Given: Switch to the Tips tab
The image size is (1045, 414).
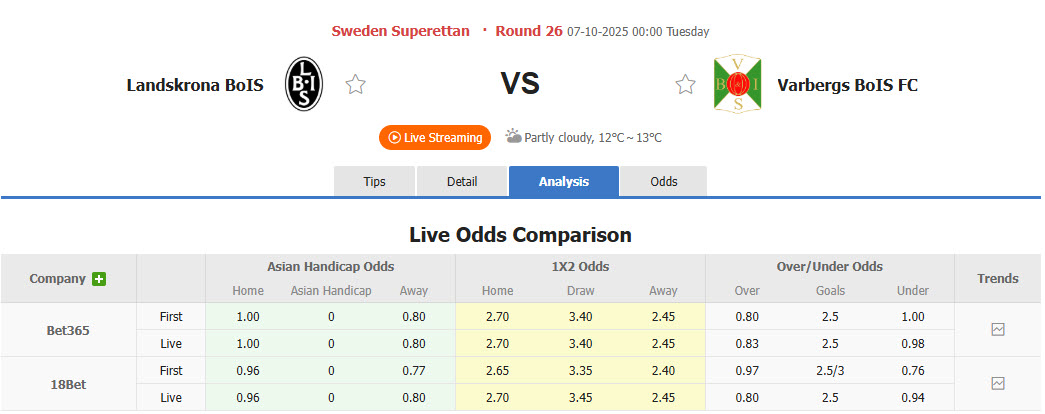Looking at the screenshot, I should click(374, 181).
